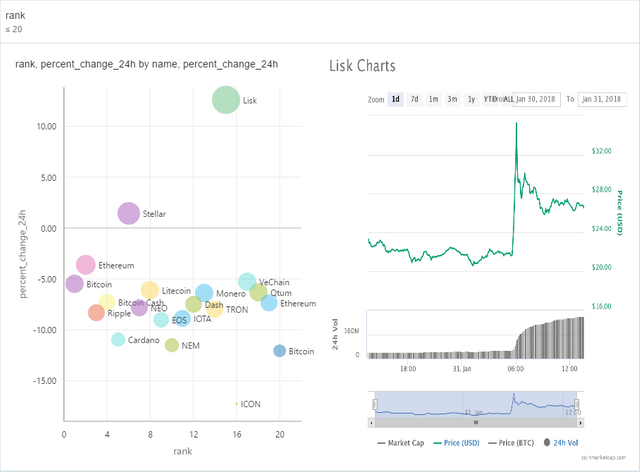640x472 pixels.
Task: Select the Dash bubble
Action: tap(193, 304)
